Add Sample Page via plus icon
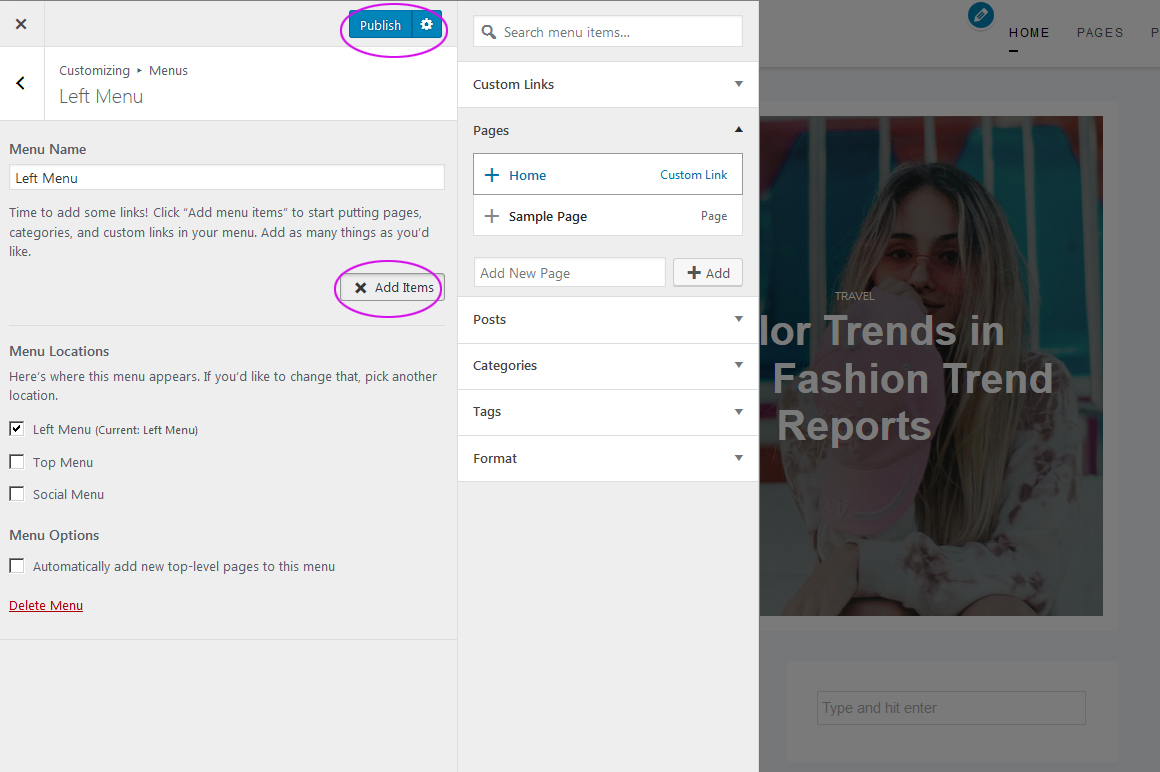This screenshot has width=1160, height=772. (x=492, y=216)
